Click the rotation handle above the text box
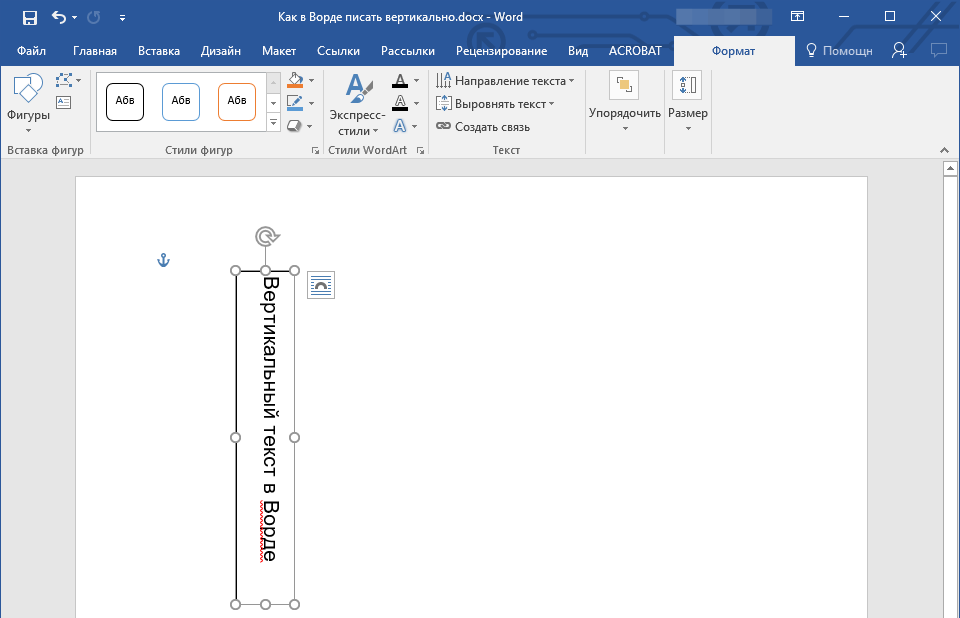This screenshot has height=618, width=960. [266, 236]
